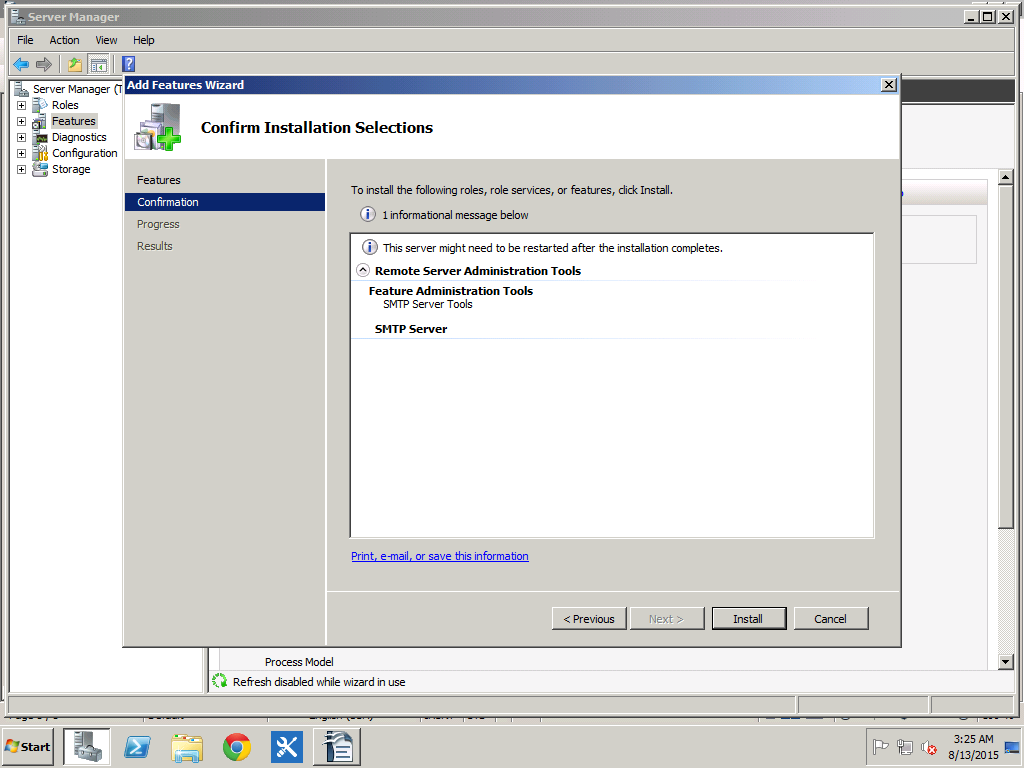Click the Action Center flag tray icon

coord(880,746)
